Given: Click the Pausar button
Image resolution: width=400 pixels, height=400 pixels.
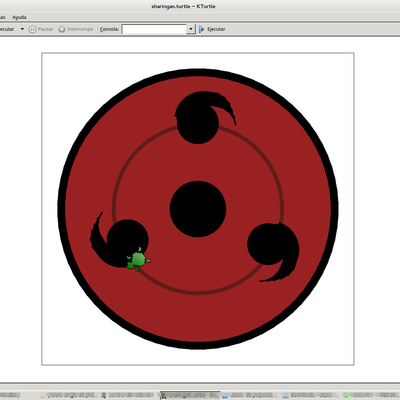Looking at the screenshot, I should (x=41, y=29).
